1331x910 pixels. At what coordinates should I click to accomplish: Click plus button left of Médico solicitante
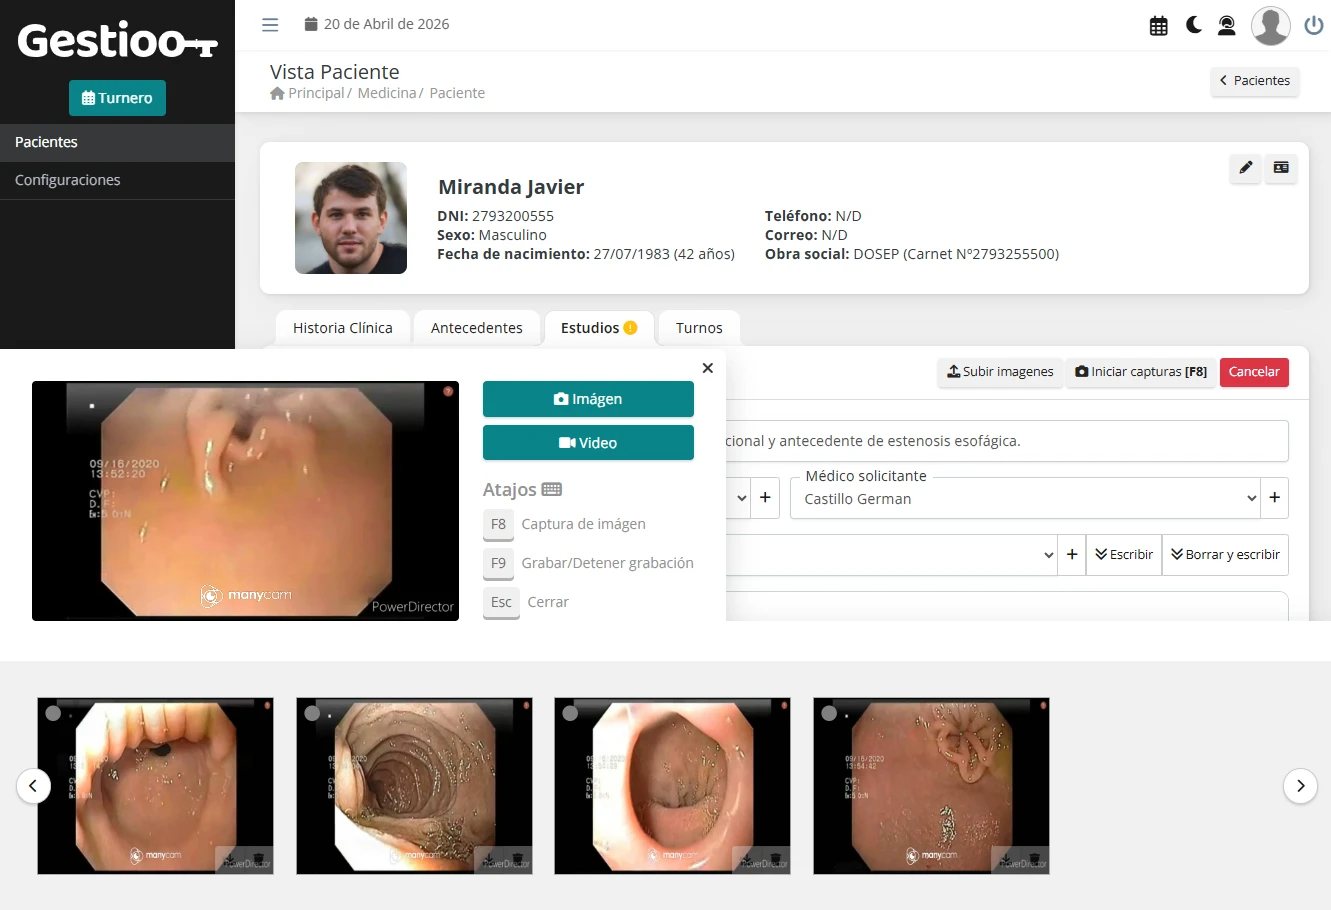coord(765,497)
